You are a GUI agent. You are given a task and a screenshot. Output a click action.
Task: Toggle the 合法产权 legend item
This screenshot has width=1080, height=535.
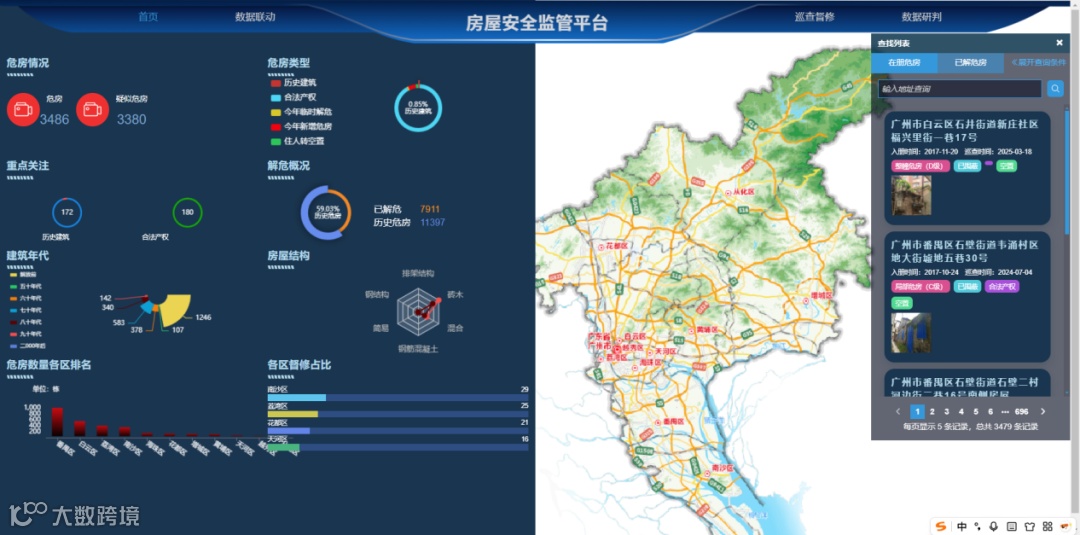click(293, 97)
